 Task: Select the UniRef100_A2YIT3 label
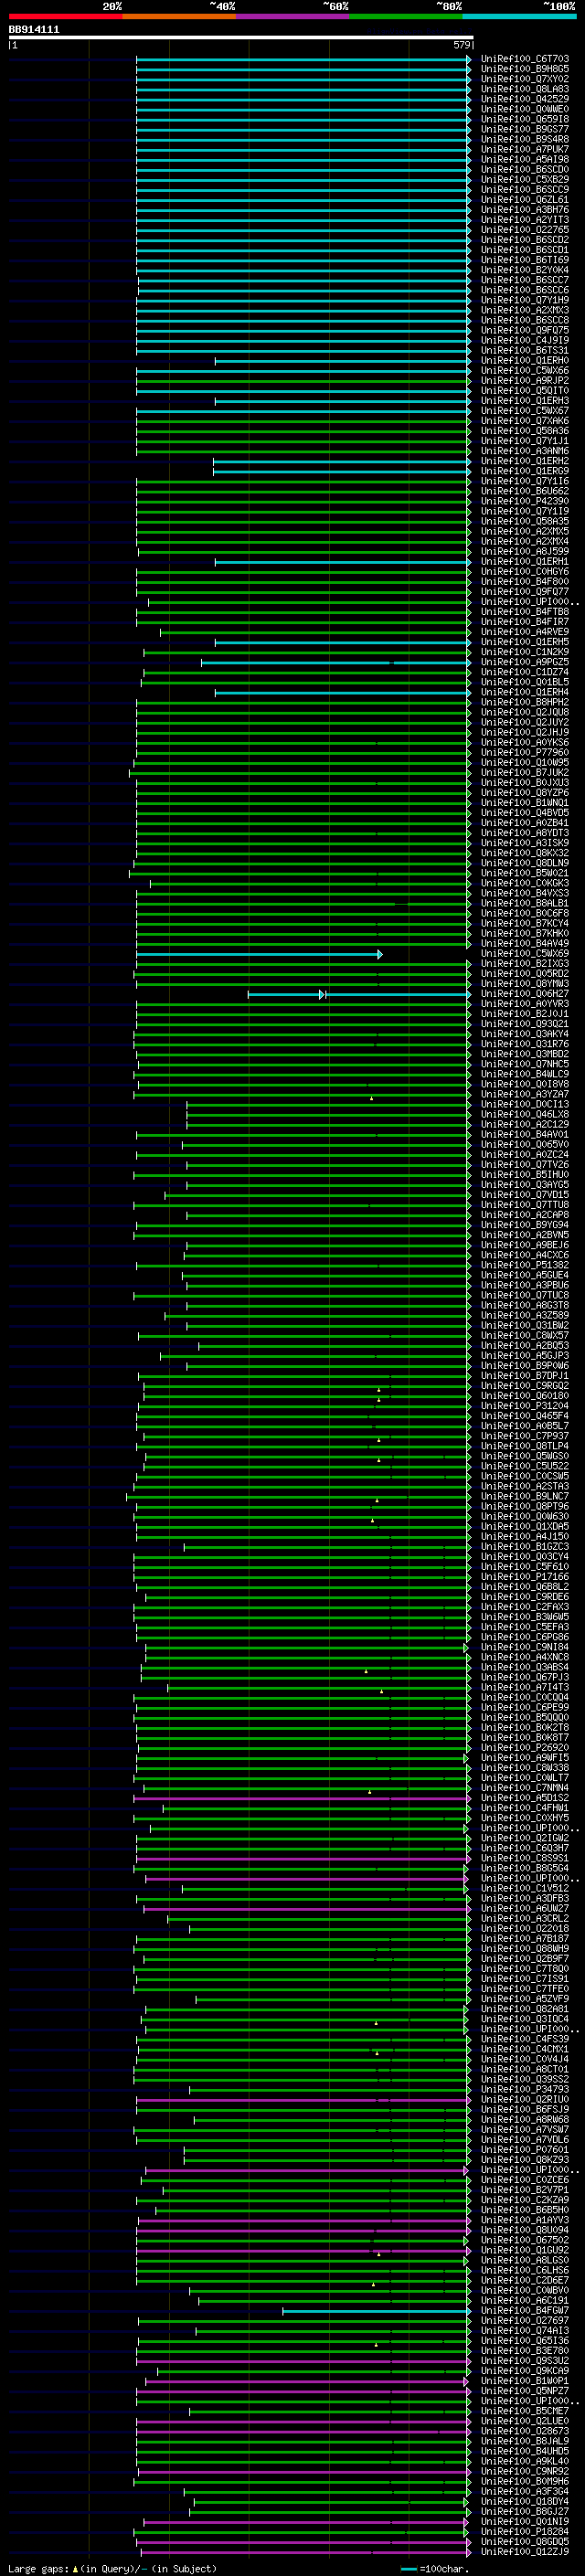(x=525, y=220)
